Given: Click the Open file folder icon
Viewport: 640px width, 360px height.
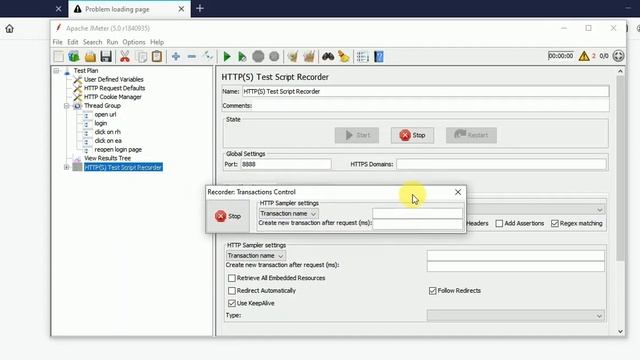Looking at the screenshot, I should click(x=90, y=56).
